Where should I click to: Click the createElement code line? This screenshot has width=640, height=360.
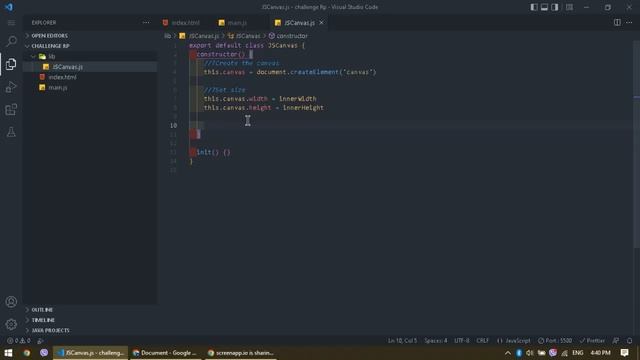pos(290,72)
